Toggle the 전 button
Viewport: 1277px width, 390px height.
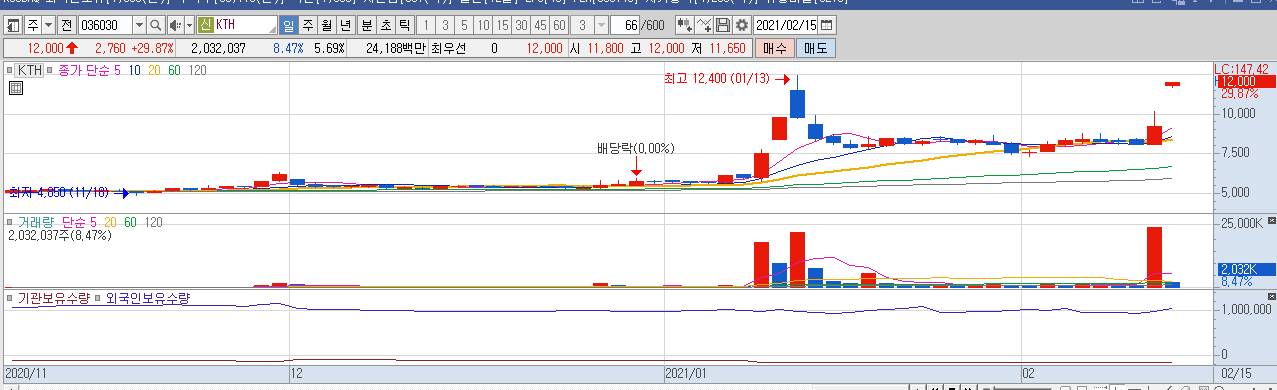pos(66,25)
